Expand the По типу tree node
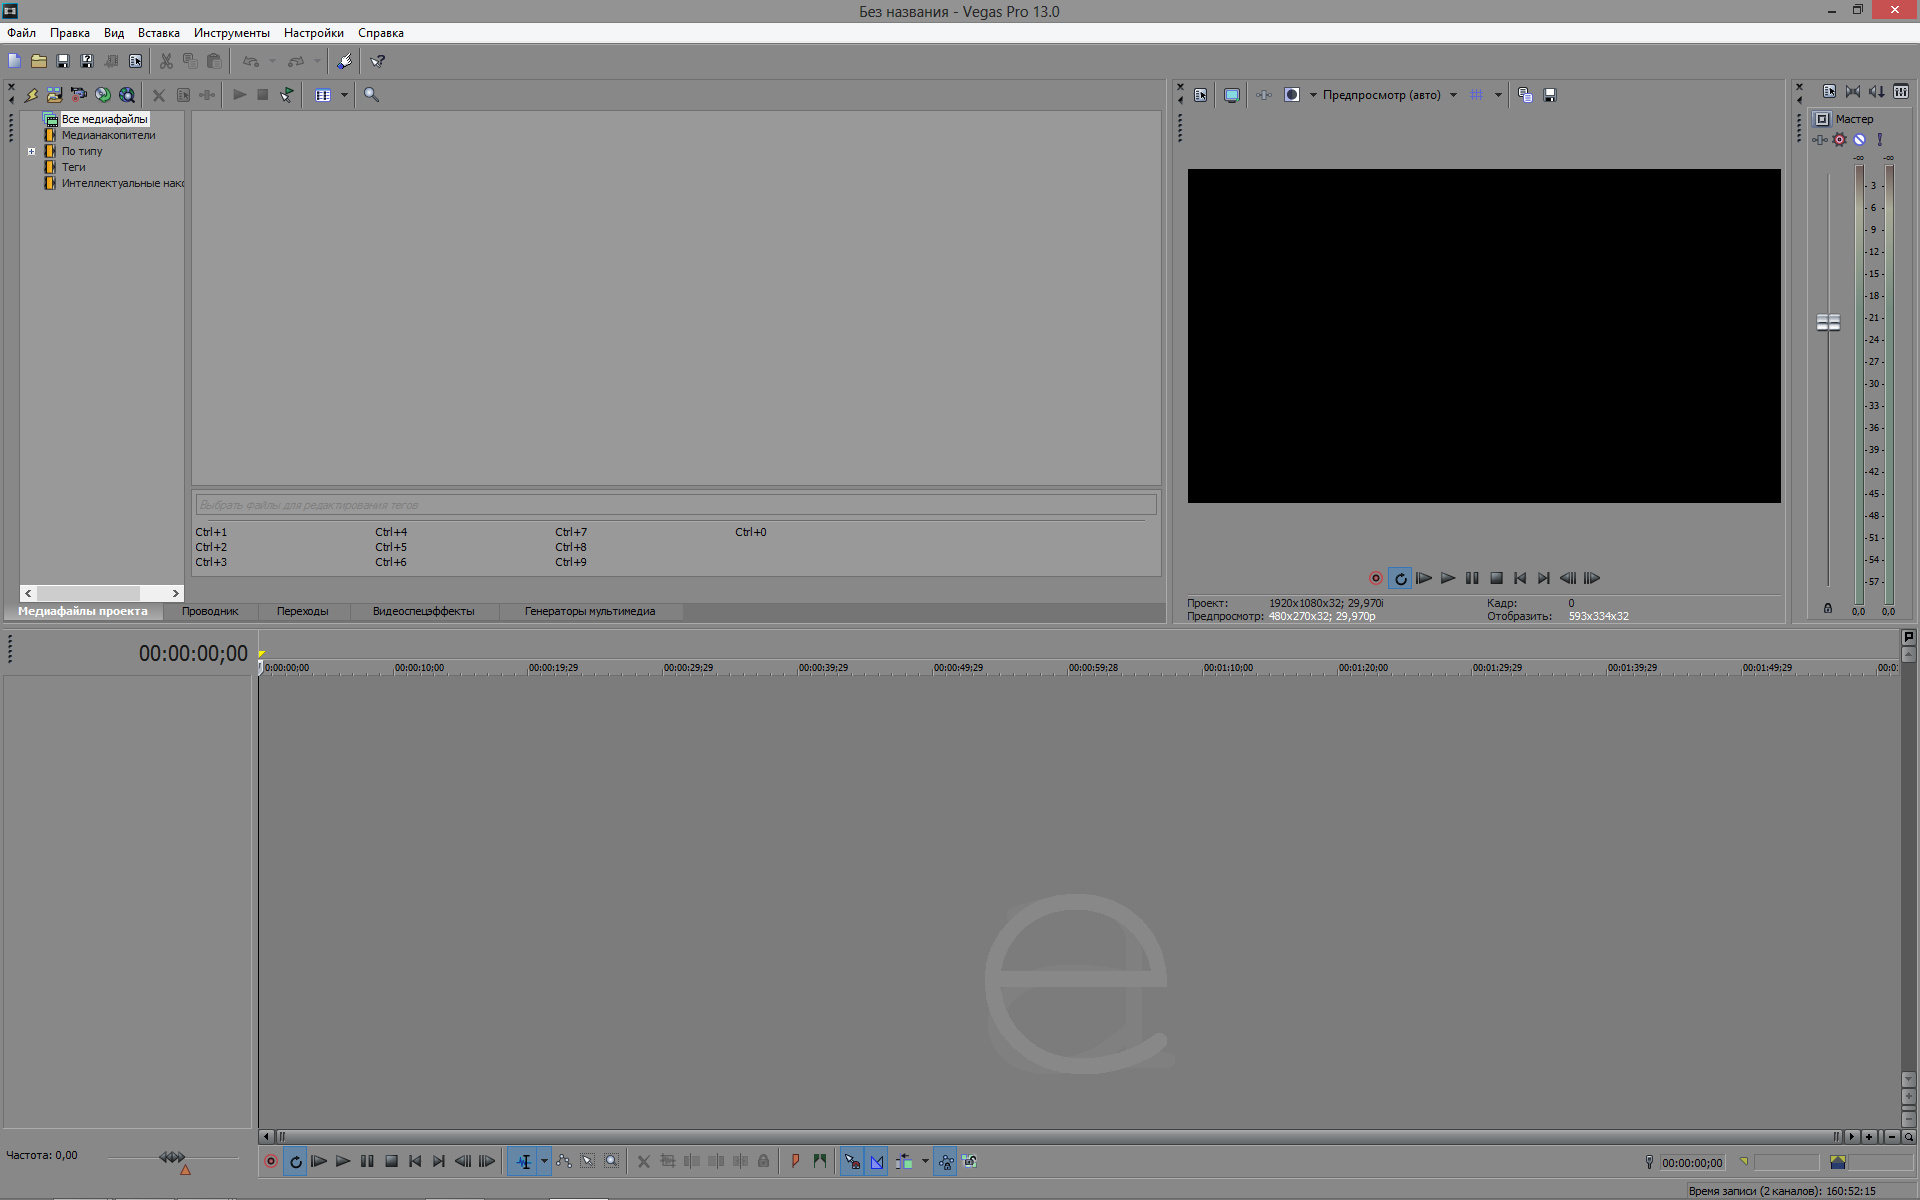 31,152
